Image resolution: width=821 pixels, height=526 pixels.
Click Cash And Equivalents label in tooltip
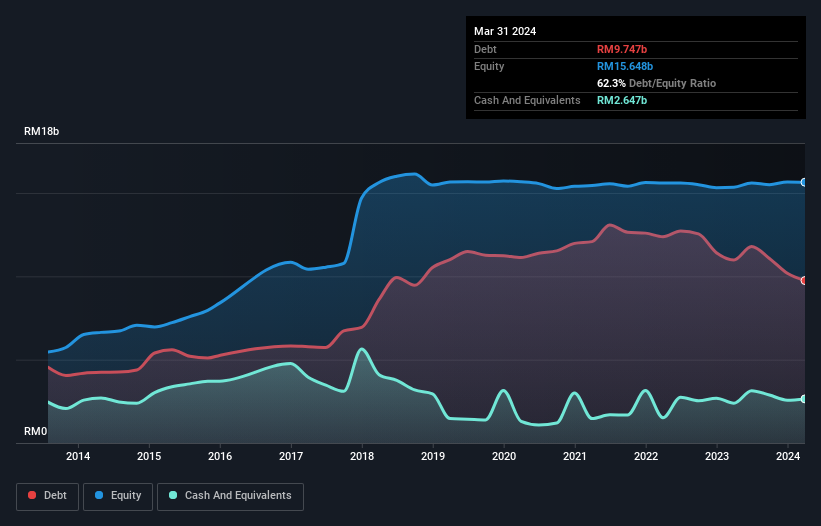pyautogui.click(x=527, y=100)
